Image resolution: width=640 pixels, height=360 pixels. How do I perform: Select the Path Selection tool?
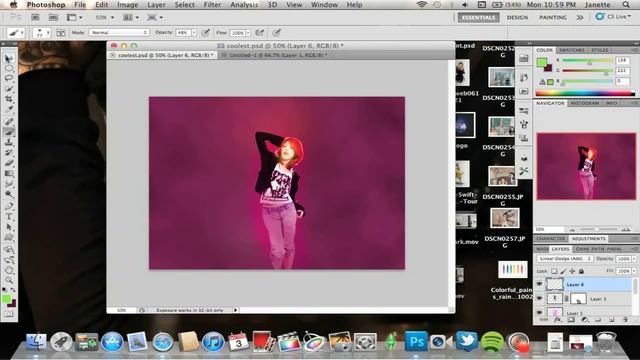(x=9, y=227)
